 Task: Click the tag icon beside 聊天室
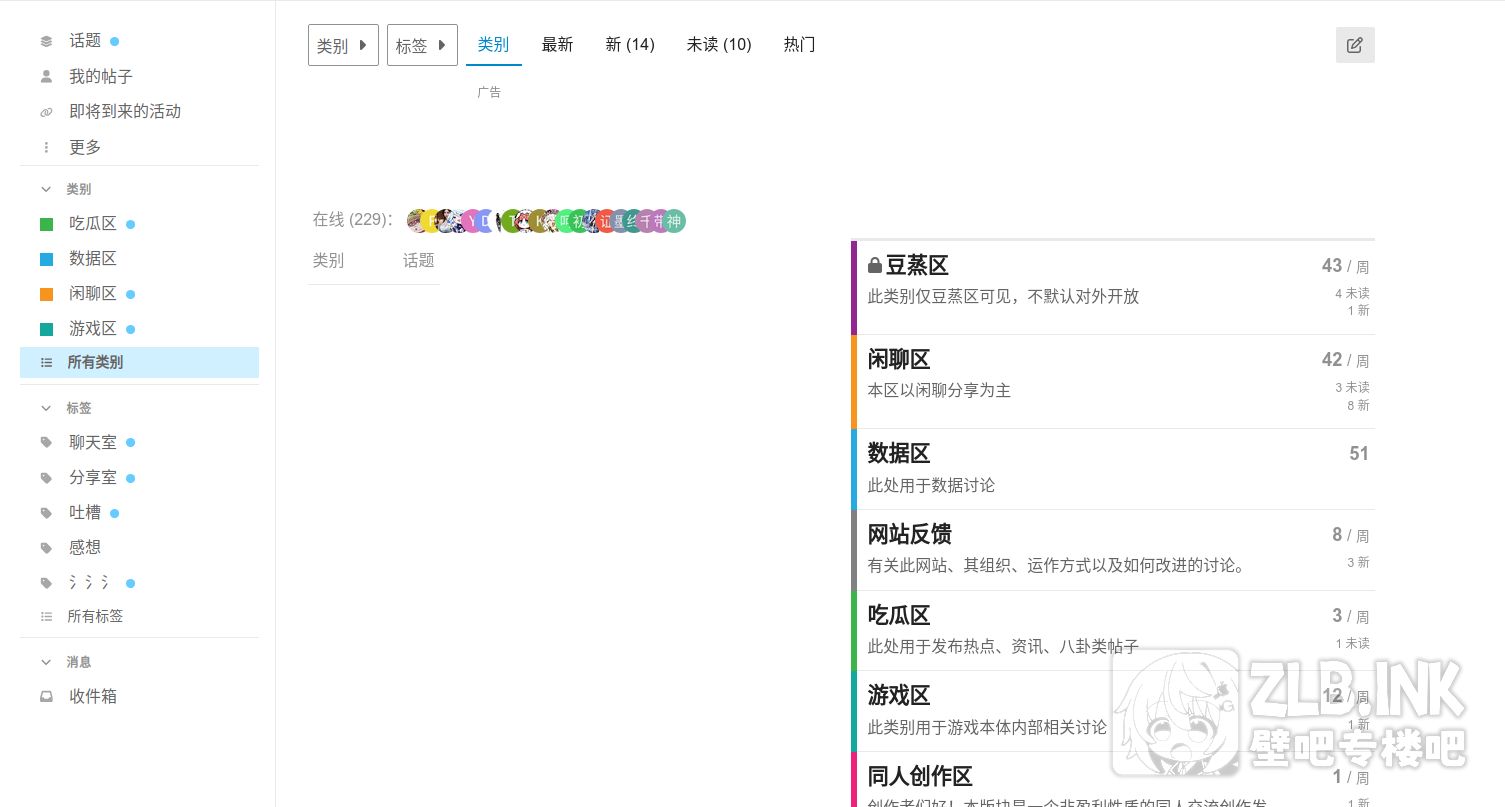tap(46, 443)
